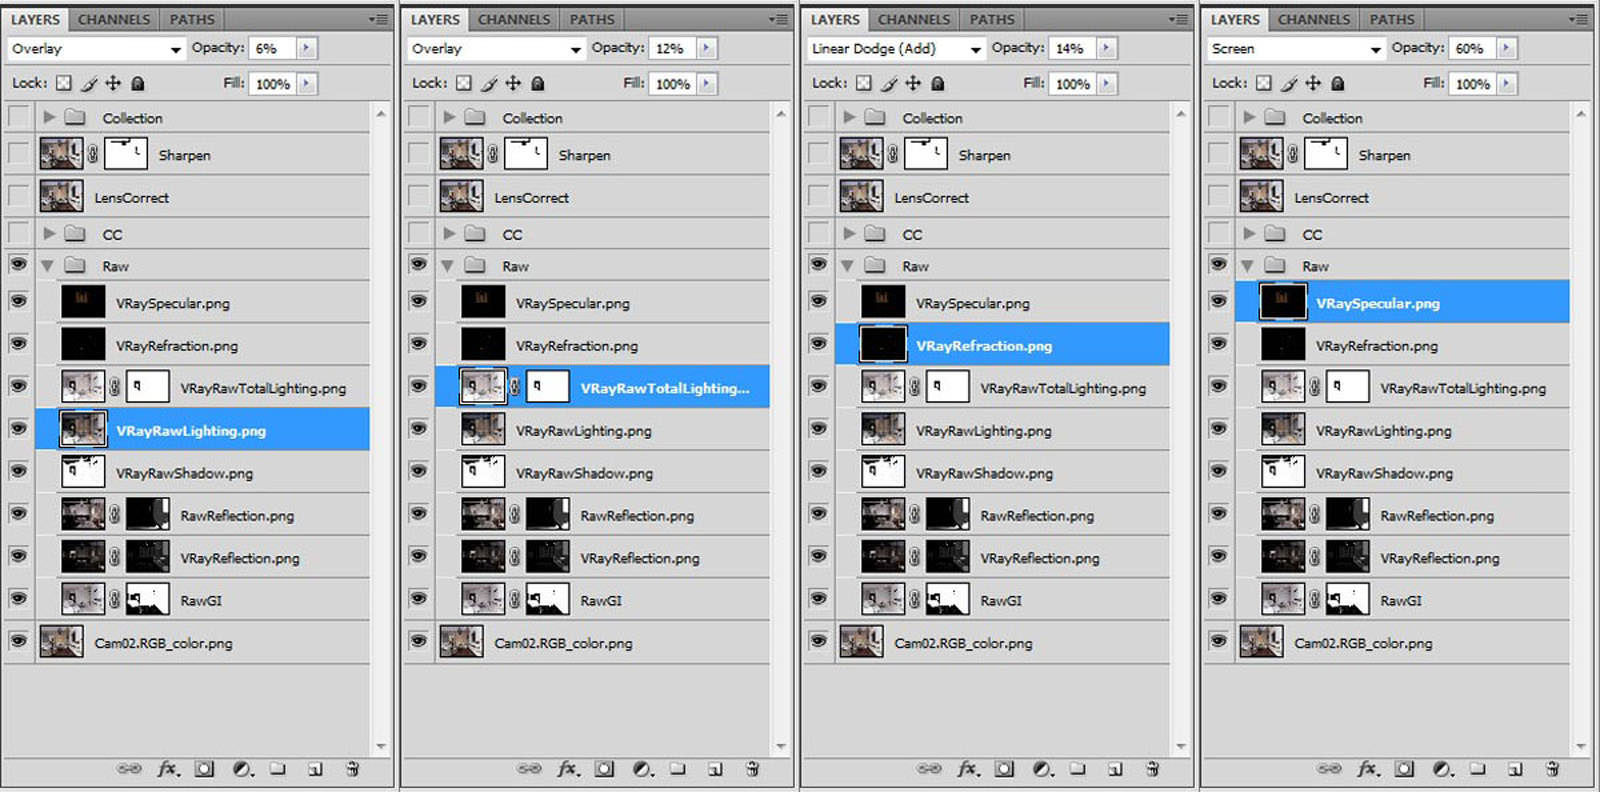Hide VRaySpecular.png layer in first panel

pyautogui.click(x=18, y=301)
